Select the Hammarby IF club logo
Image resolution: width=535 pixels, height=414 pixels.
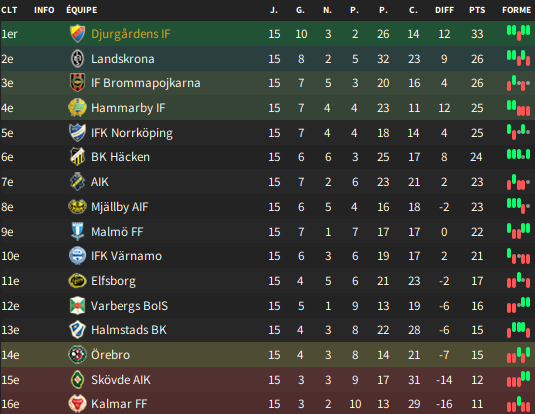pyautogui.click(x=77, y=108)
